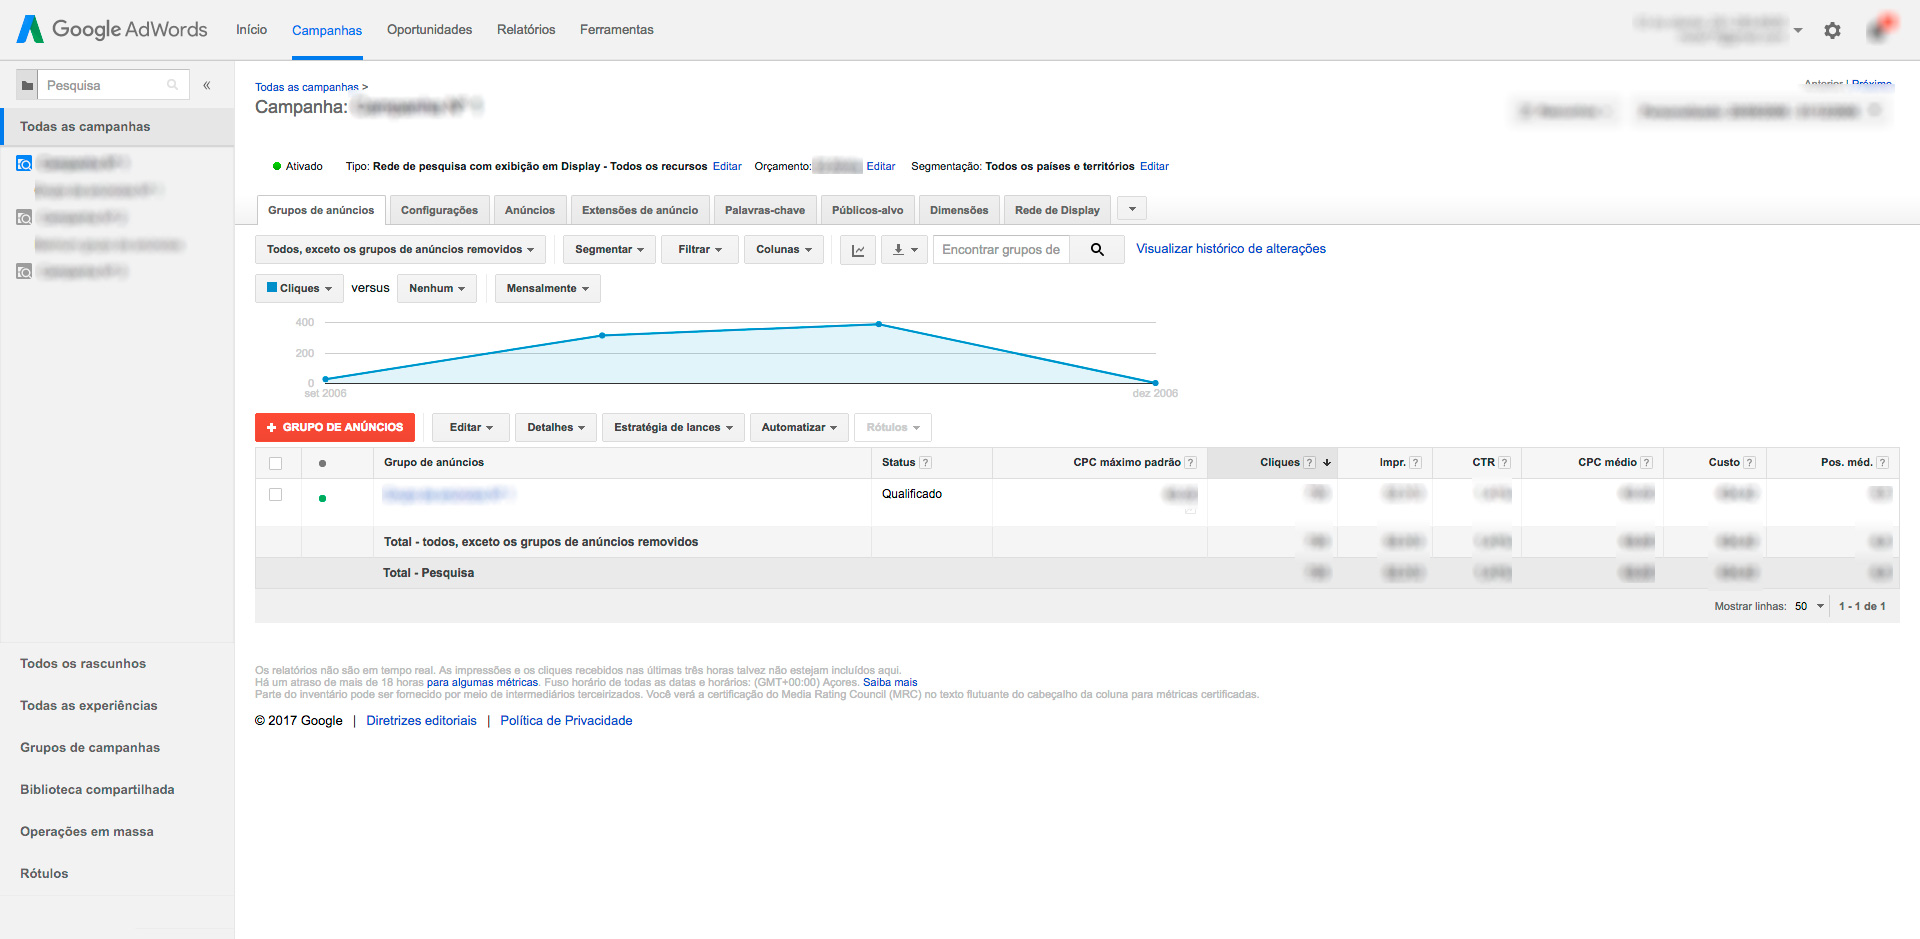
Task: Switch to the Palavras-chave tab
Action: 764,210
